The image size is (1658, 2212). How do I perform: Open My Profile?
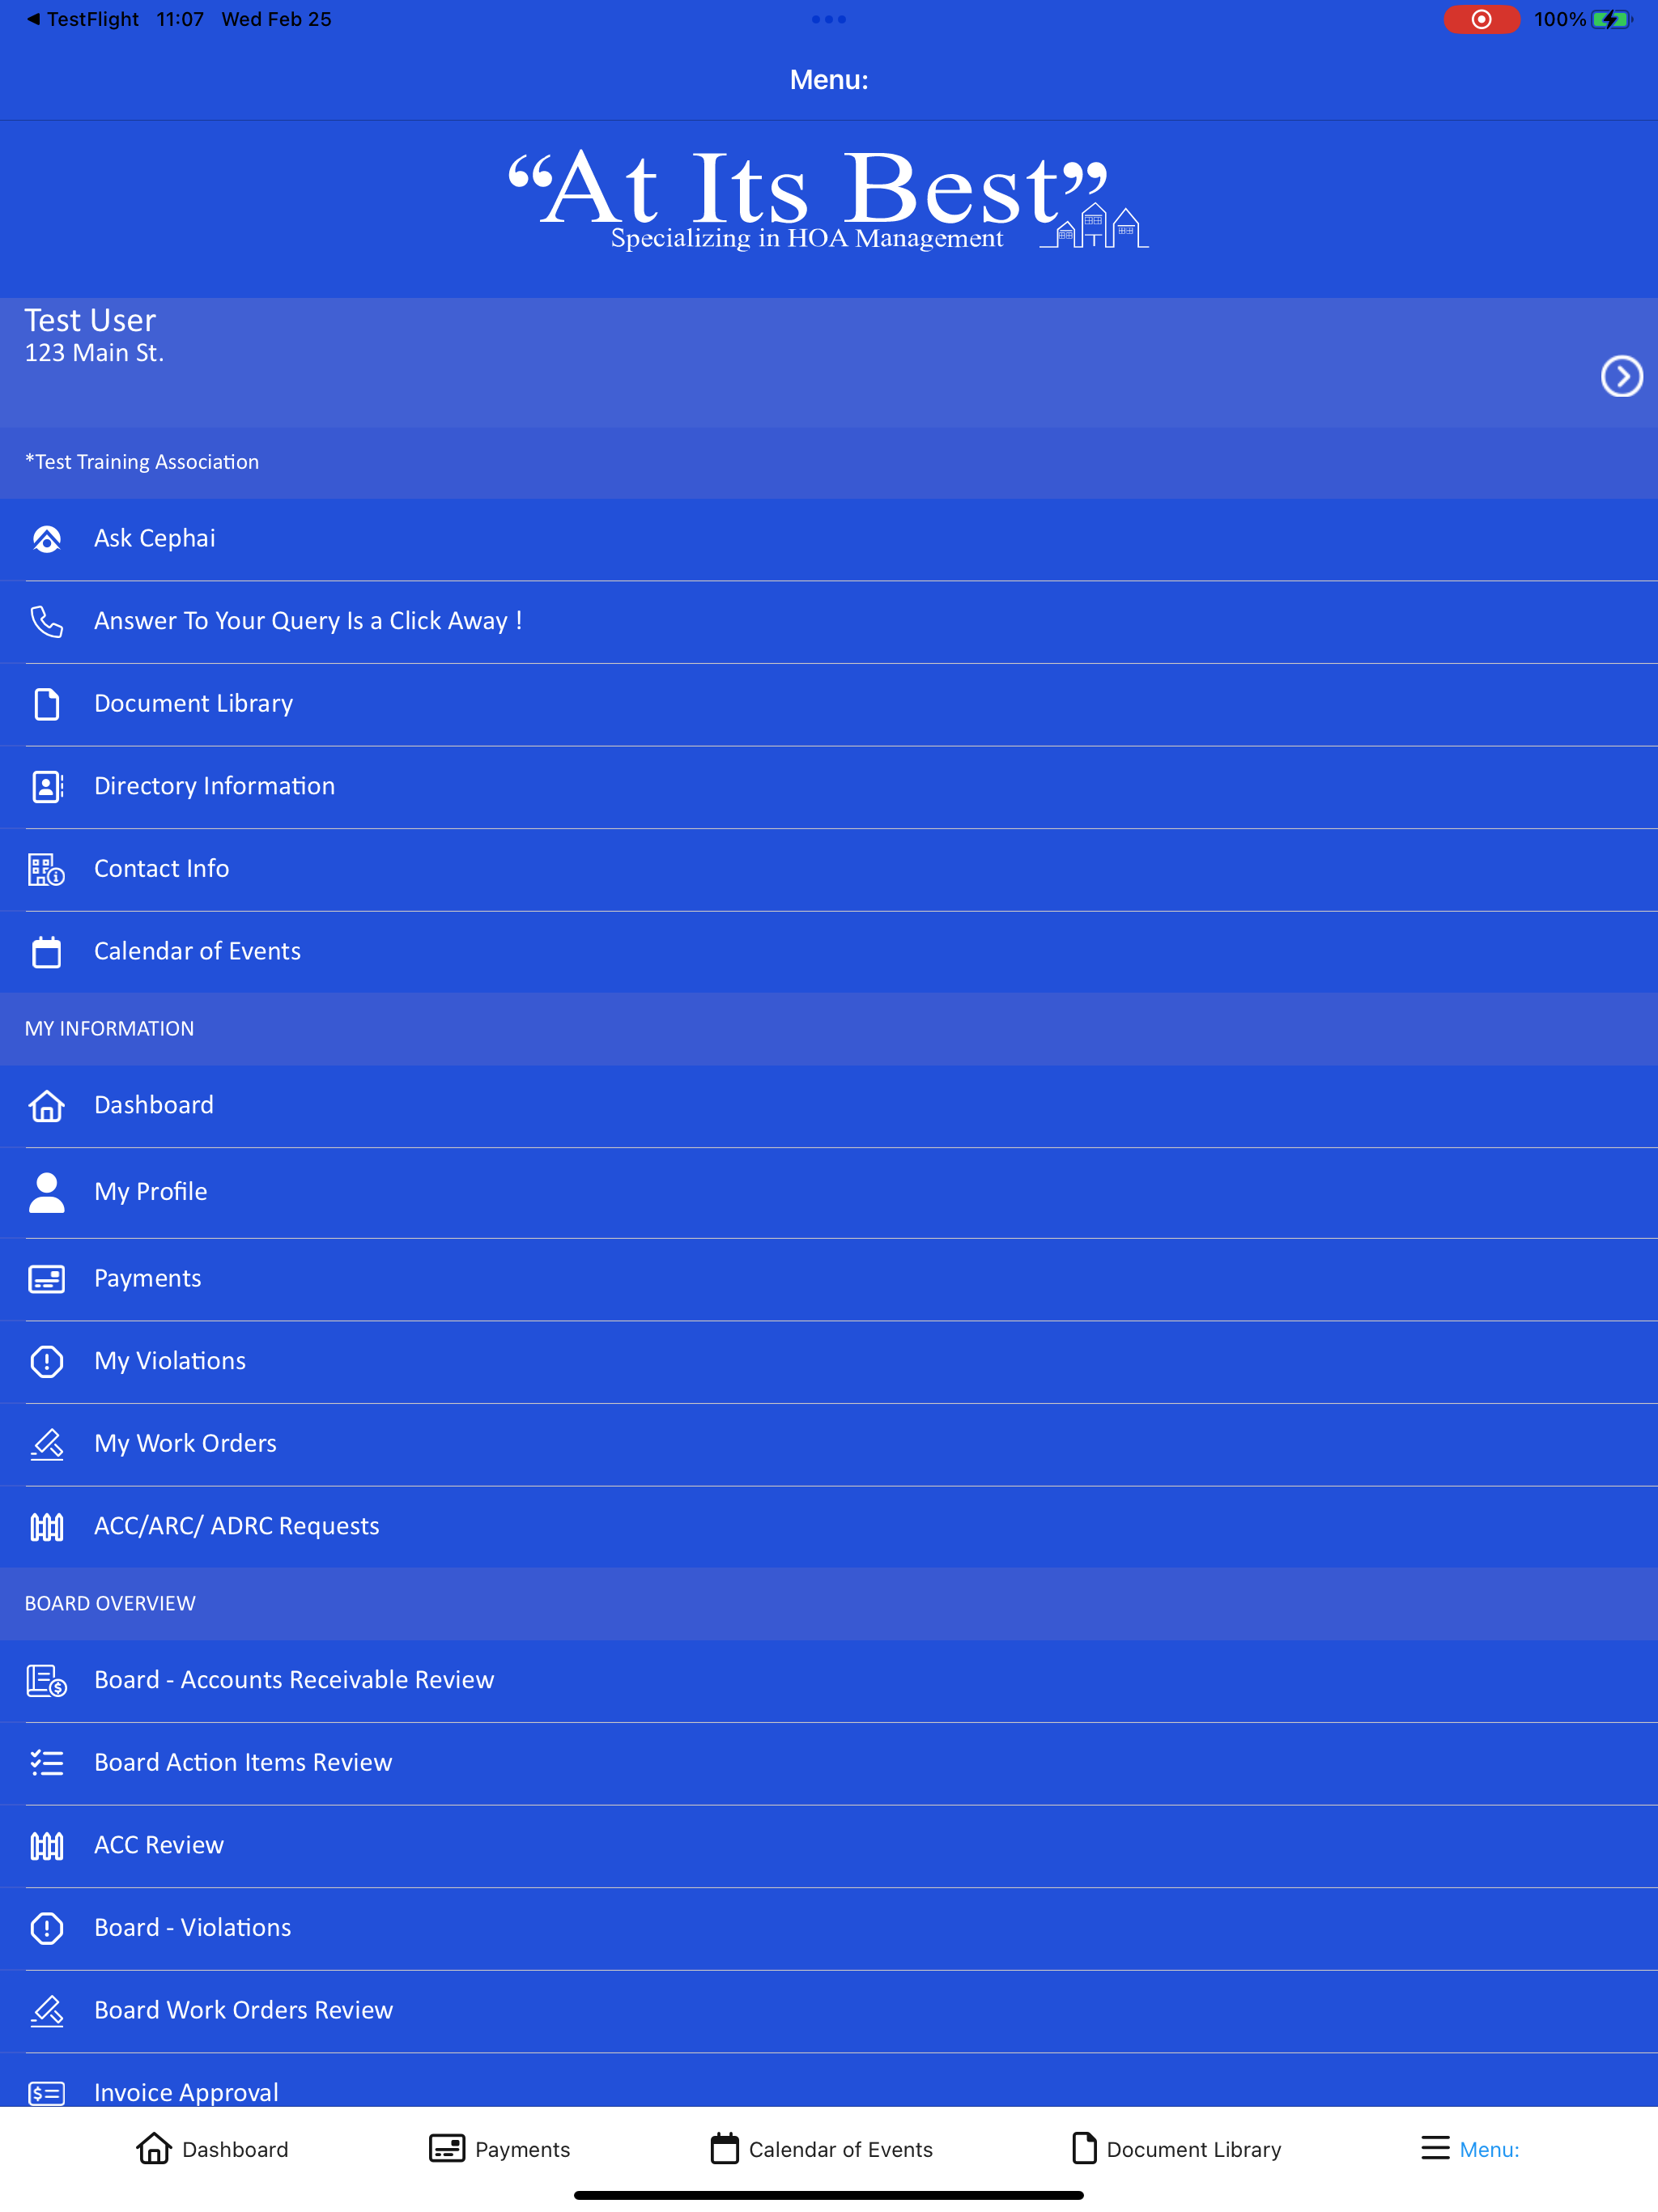829,1192
